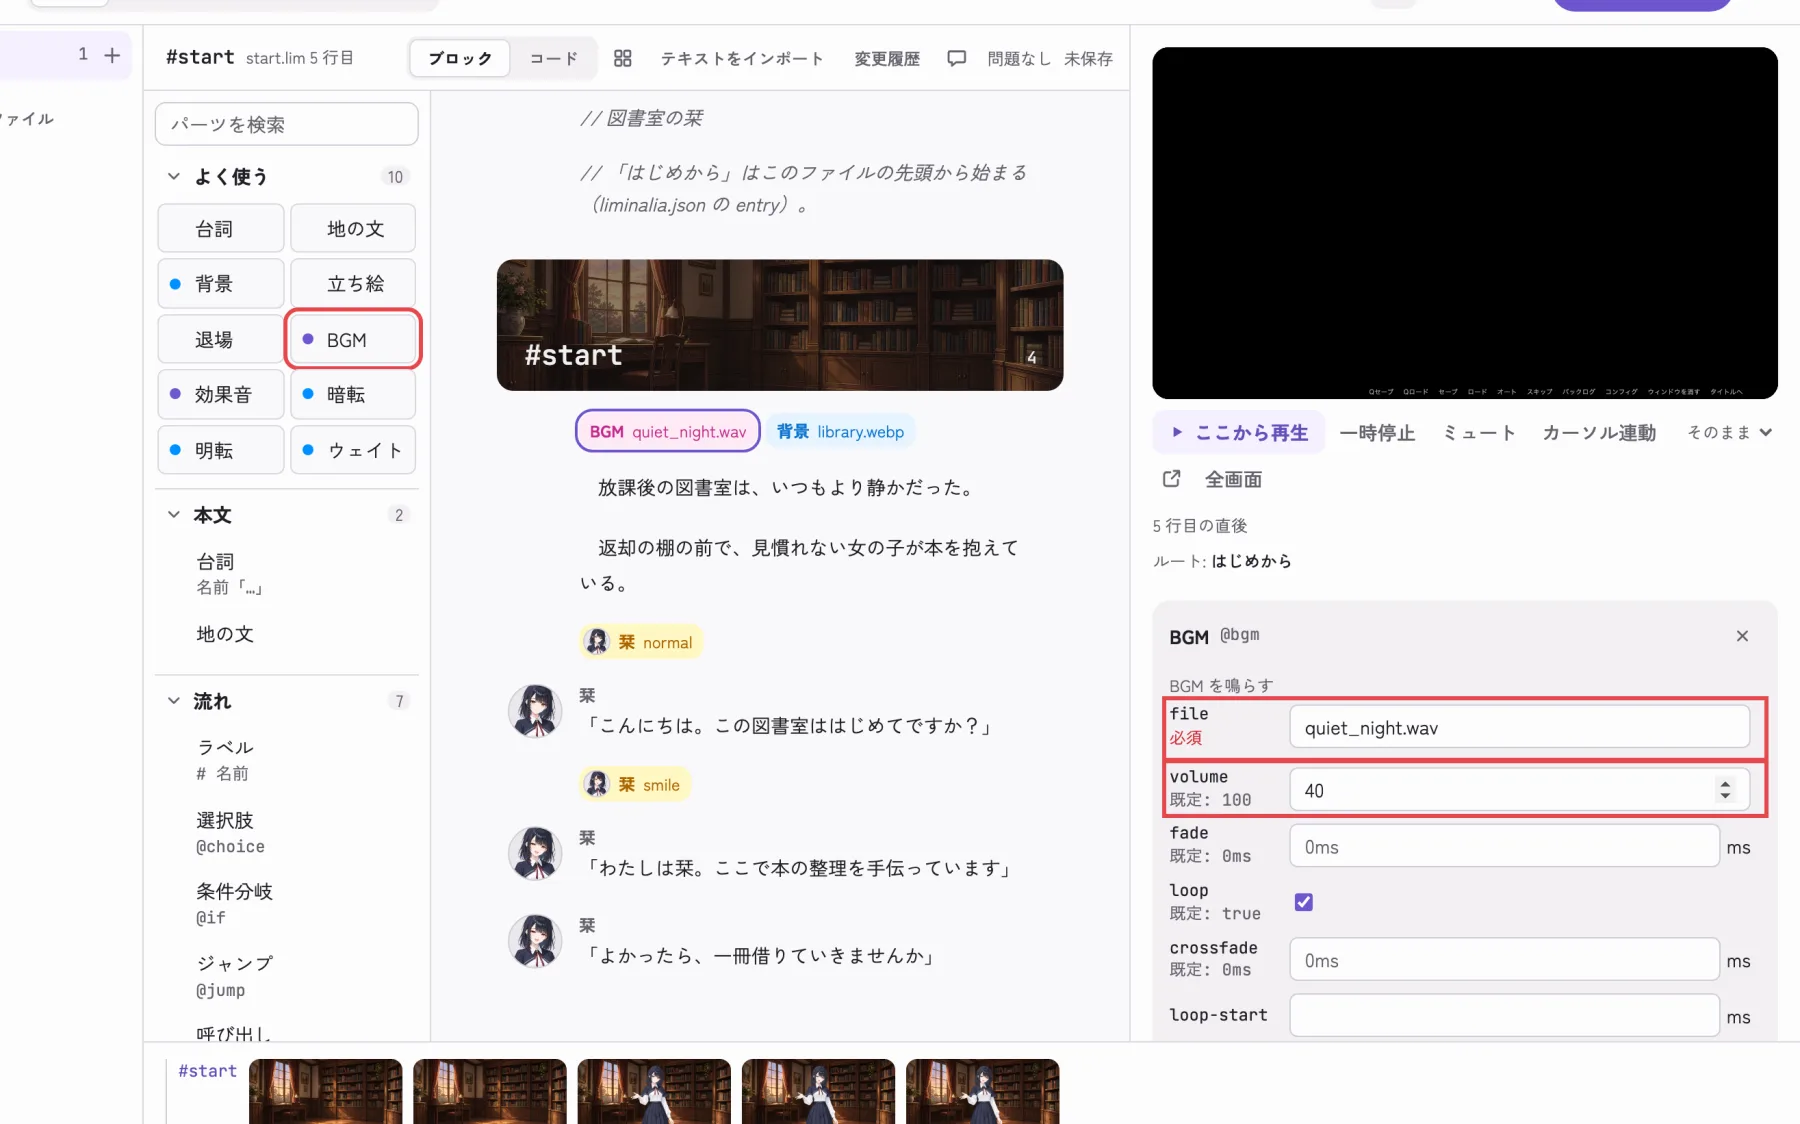The width and height of the screenshot is (1800, 1124).
Task: Open the grid view icon in toolbar
Action: [x=622, y=58]
